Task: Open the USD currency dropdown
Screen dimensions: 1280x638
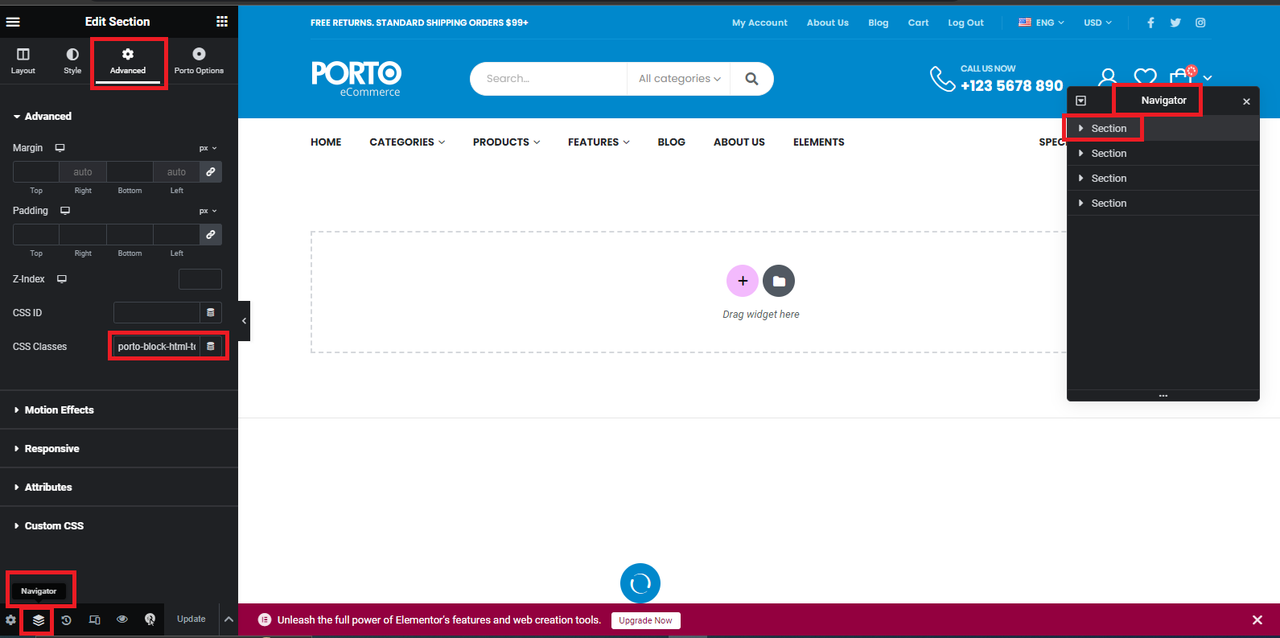Action: tap(1097, 23)
